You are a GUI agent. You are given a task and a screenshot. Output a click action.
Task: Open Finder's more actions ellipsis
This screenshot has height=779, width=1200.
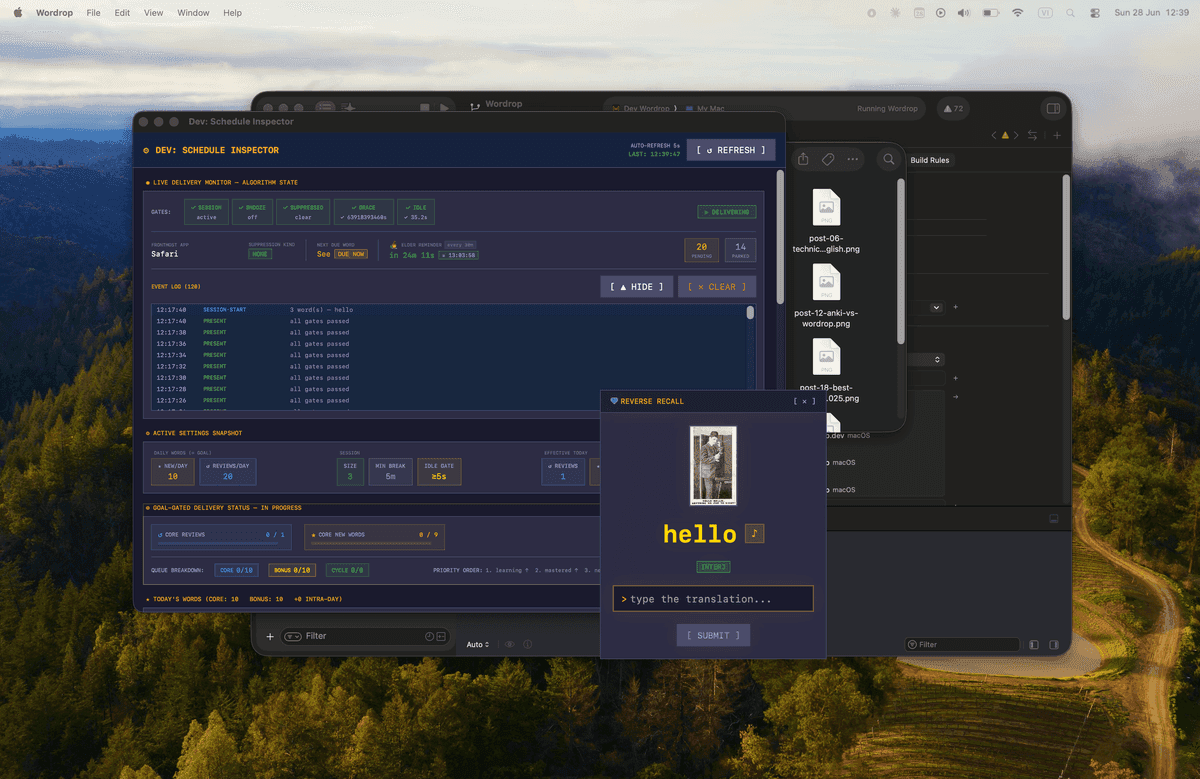853,159
